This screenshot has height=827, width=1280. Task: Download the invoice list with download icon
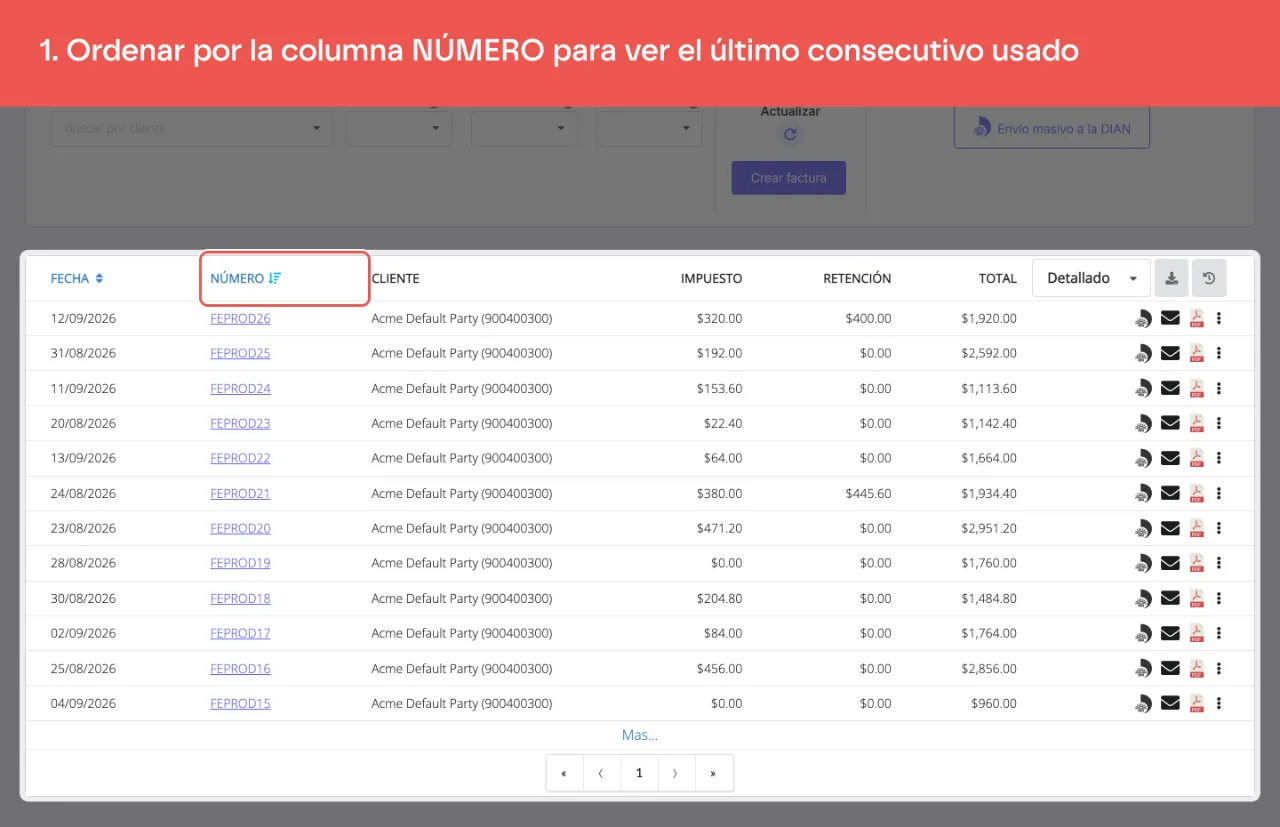[x=1171, y=278]
